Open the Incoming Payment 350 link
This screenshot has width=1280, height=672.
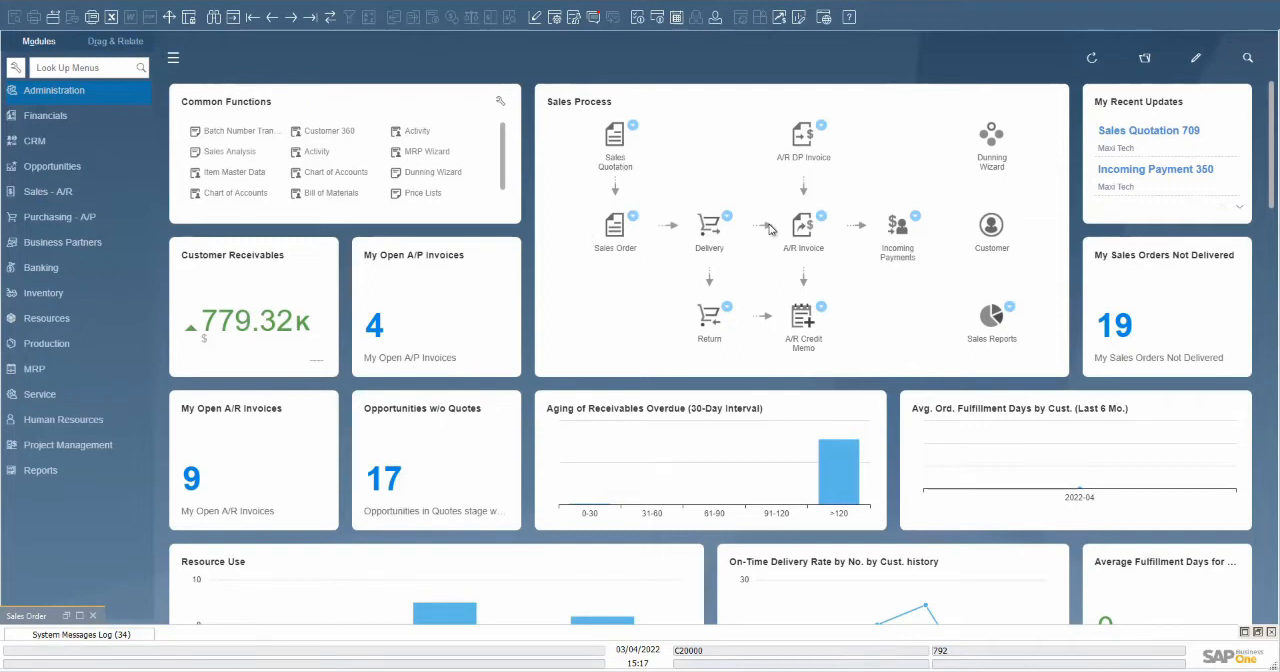[1155, 169]
